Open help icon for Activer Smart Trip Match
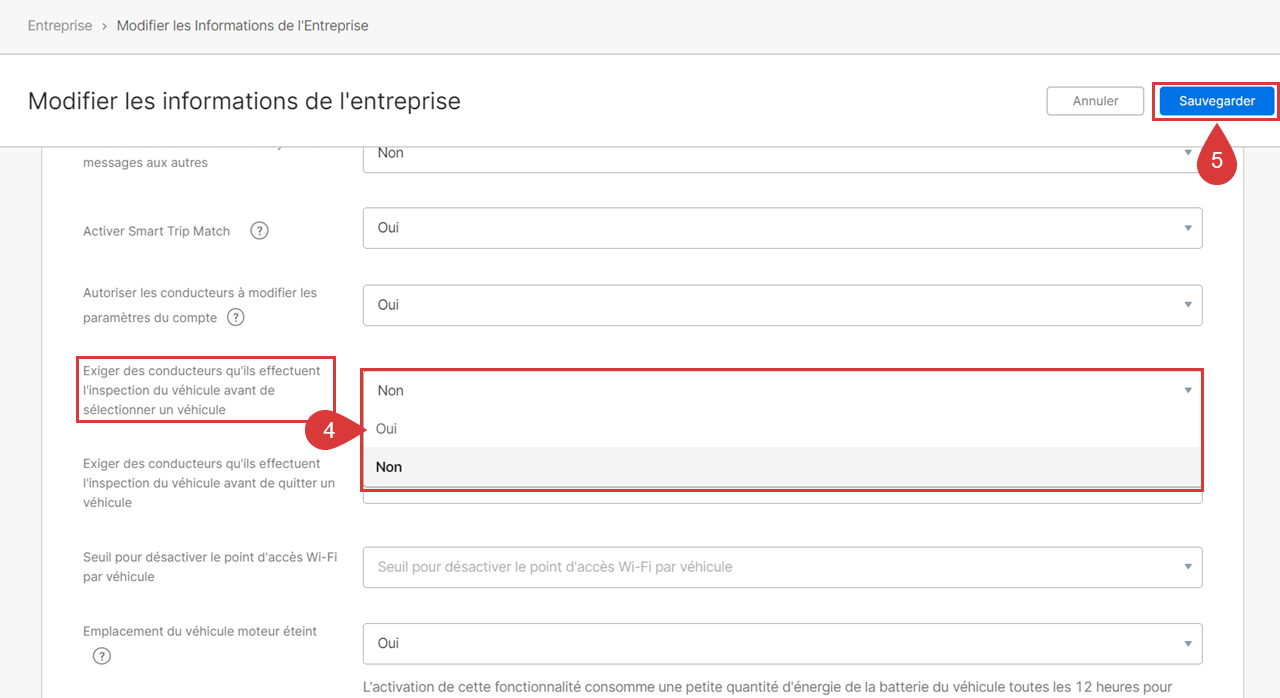 pyautogui.click(x=259, y=231)
